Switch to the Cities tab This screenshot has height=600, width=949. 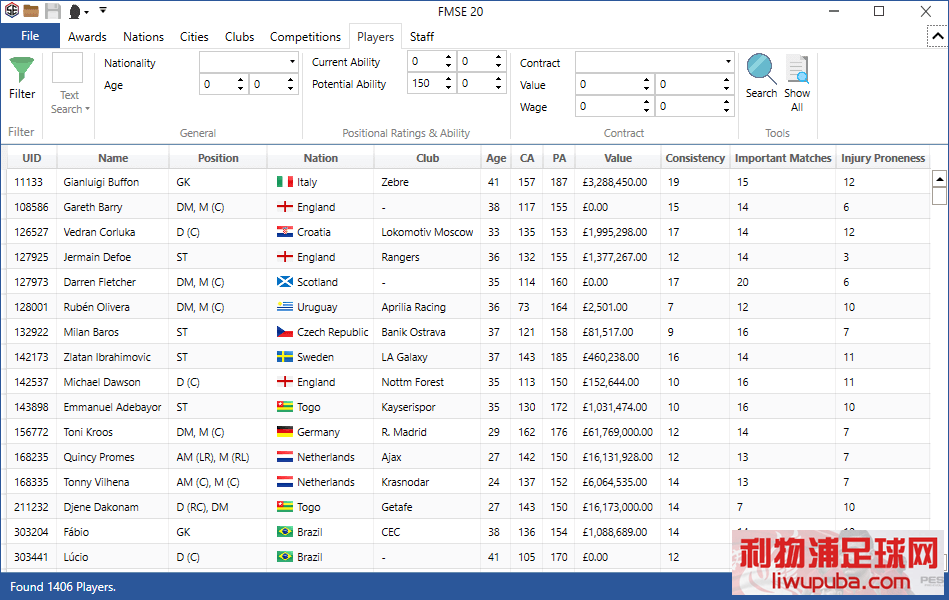click(x=194, y=37)
